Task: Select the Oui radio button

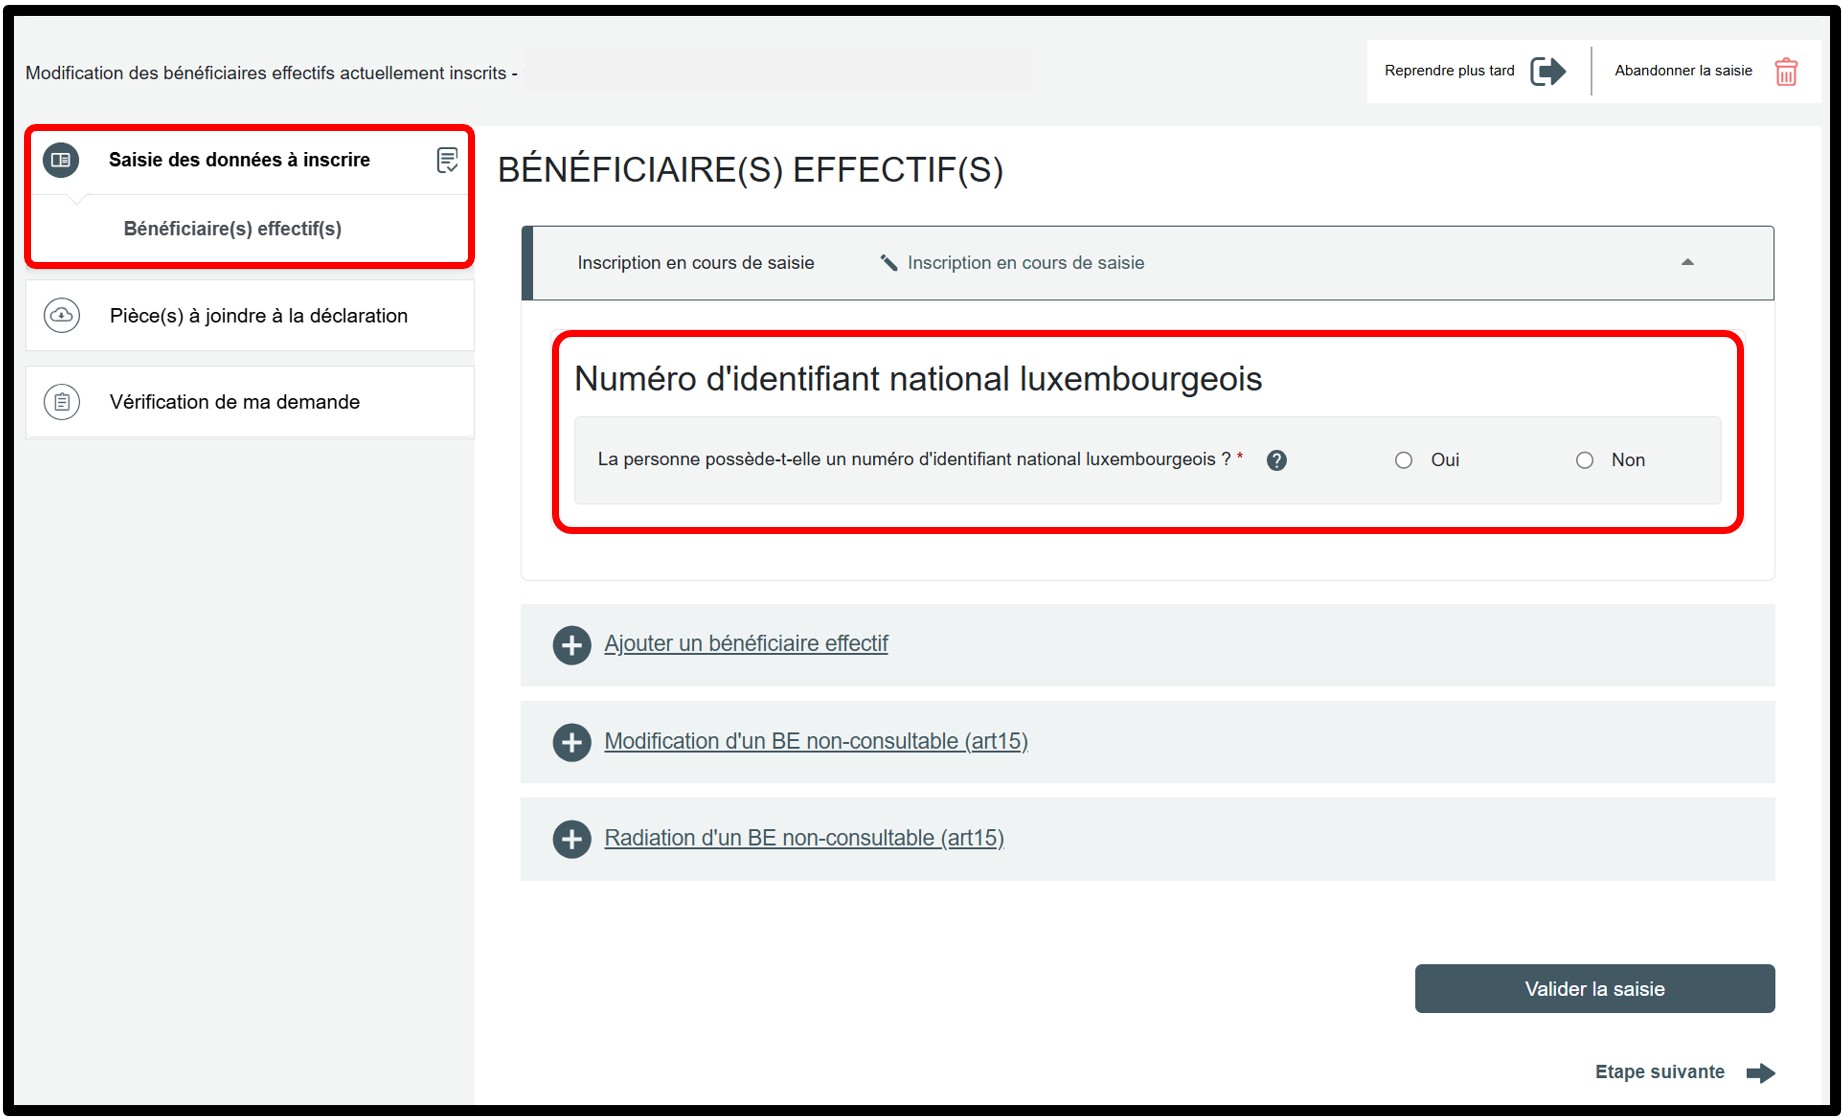Action: coord(1404,460)
